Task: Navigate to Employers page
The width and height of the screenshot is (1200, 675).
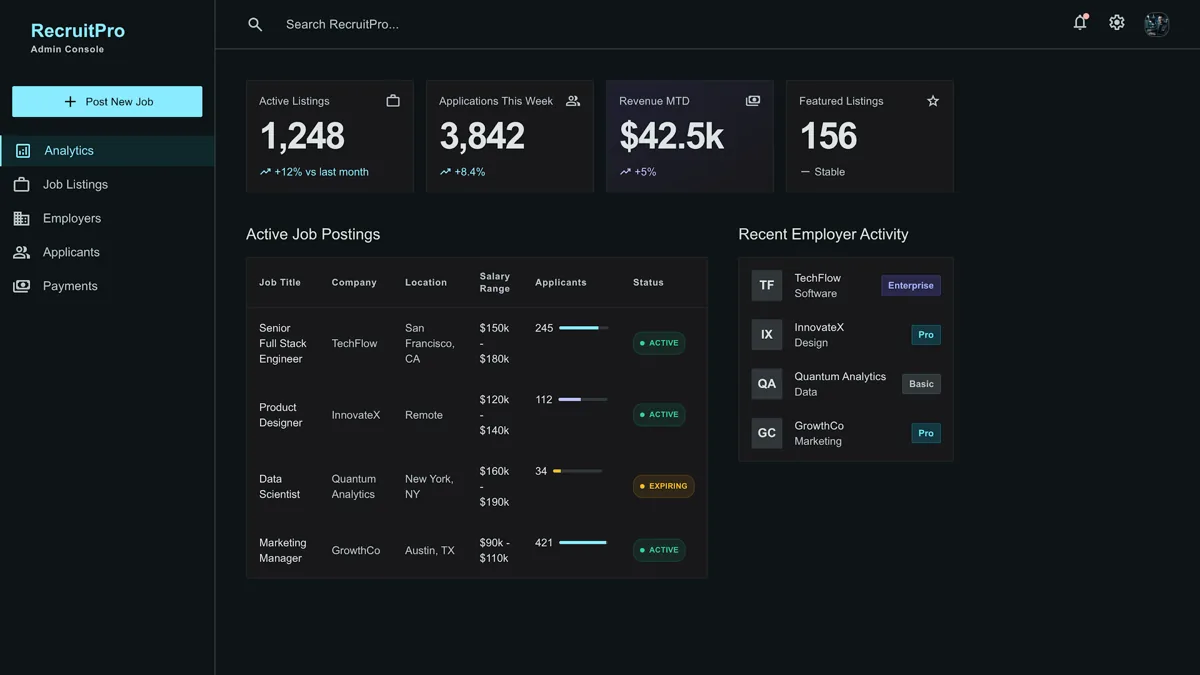Action: tap(107, 218)
